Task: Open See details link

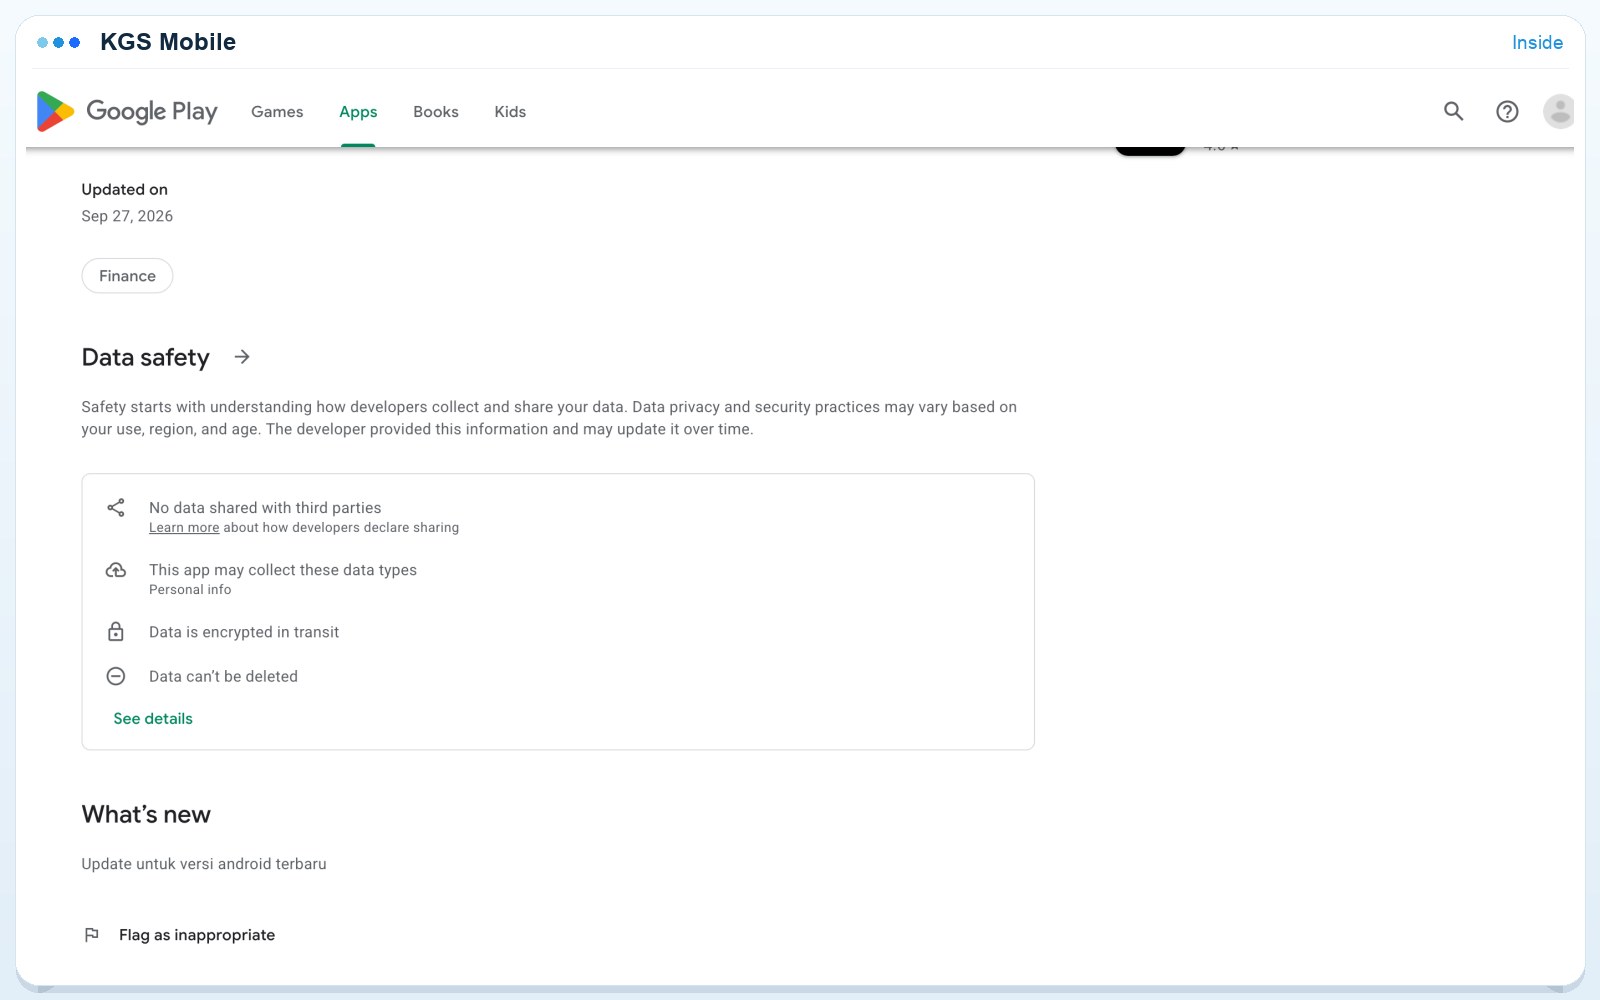Action: click(x=153, y=719)
